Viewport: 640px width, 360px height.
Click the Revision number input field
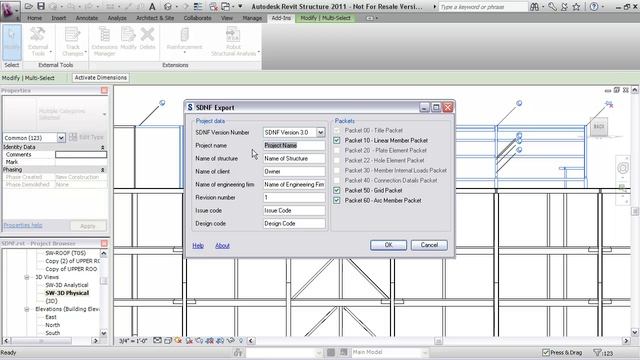coord(294,198)
